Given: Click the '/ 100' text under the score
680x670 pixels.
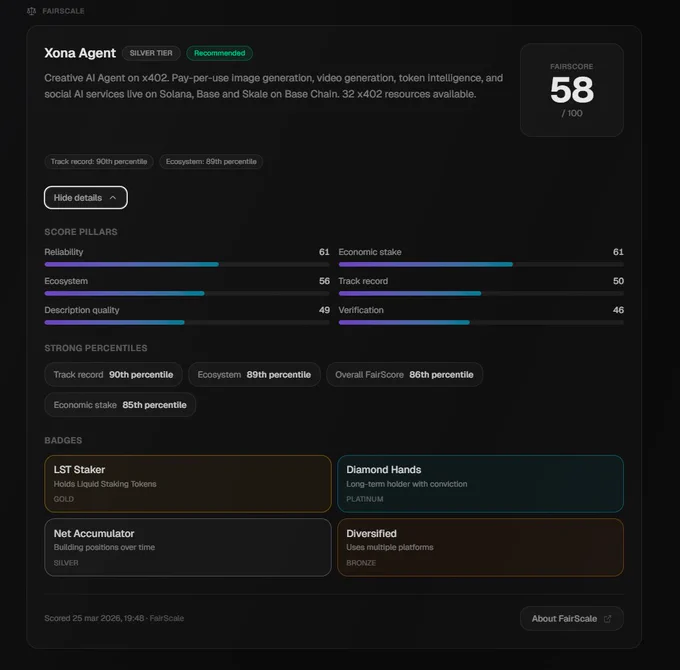Looking at the screenshot, I should click(x=572, y=113).
